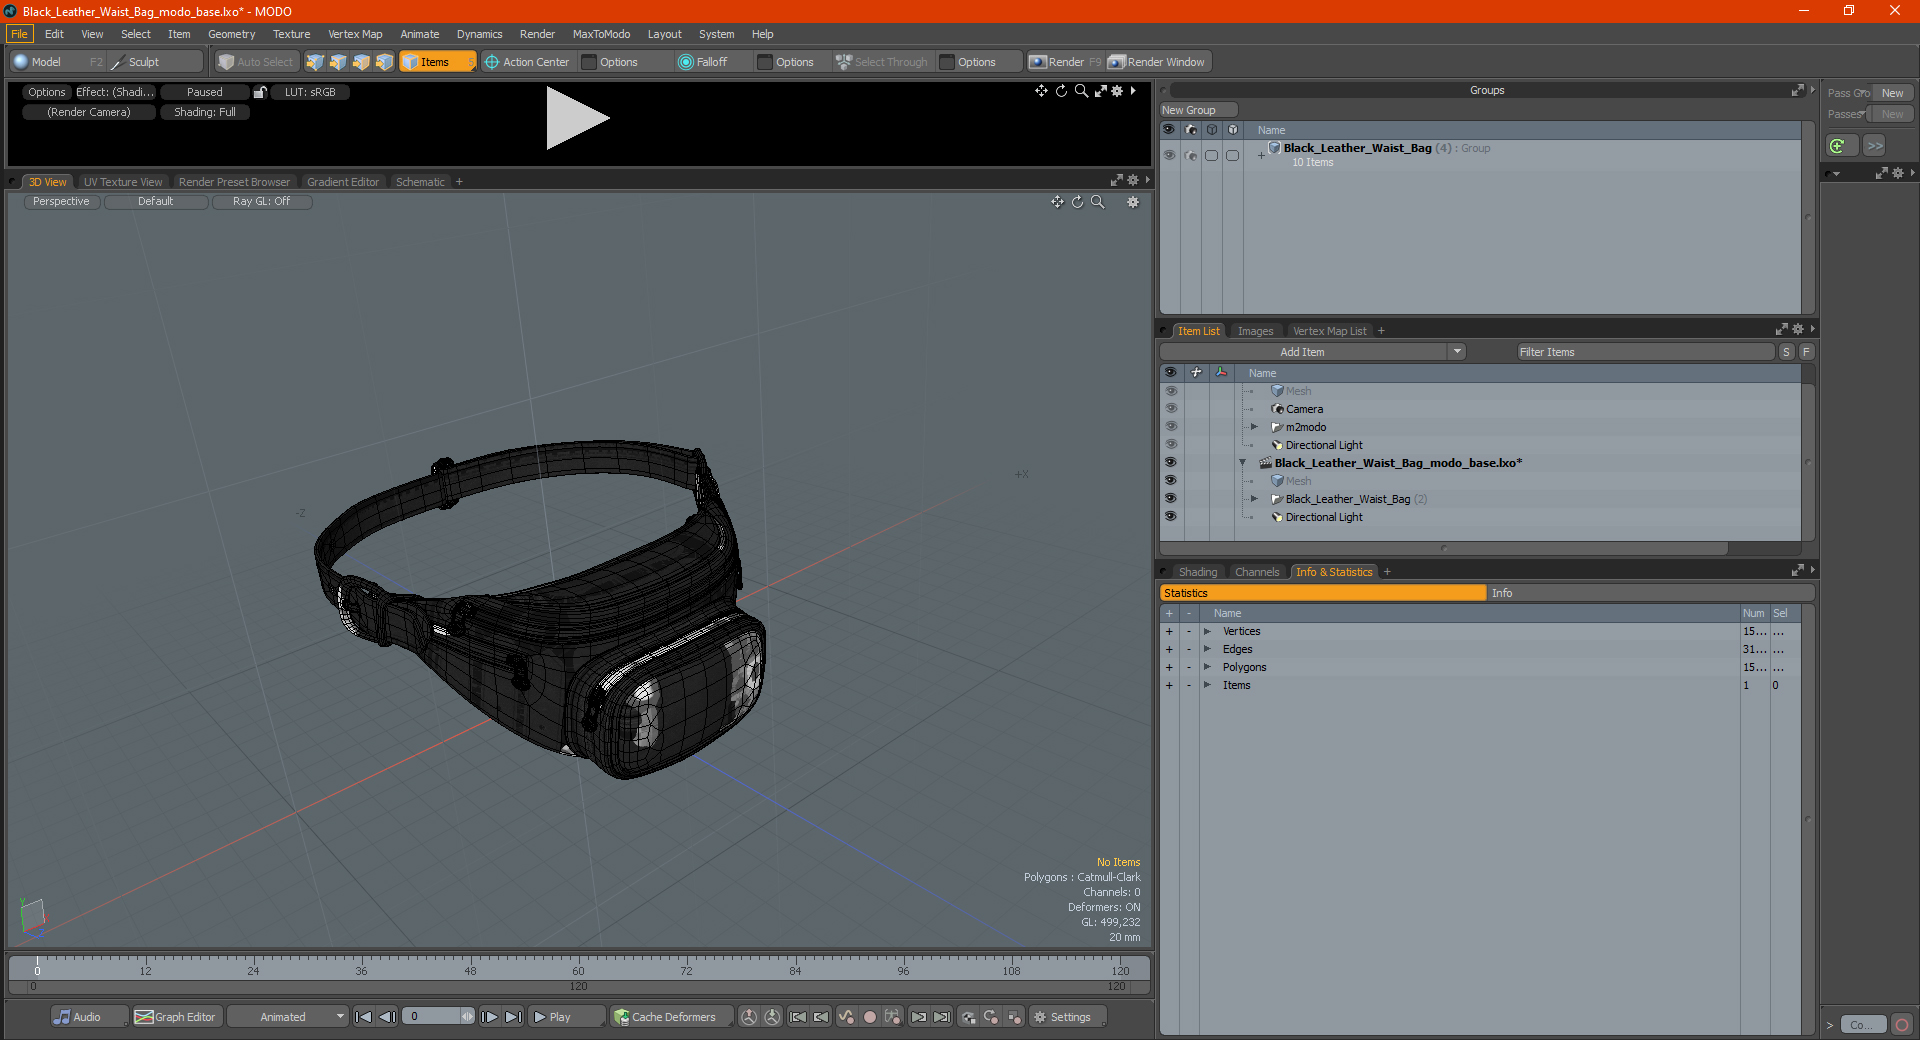Click current frame input field
Image resolution: width=1920 pixels, height=1040 pixels.
[432, 1017]
